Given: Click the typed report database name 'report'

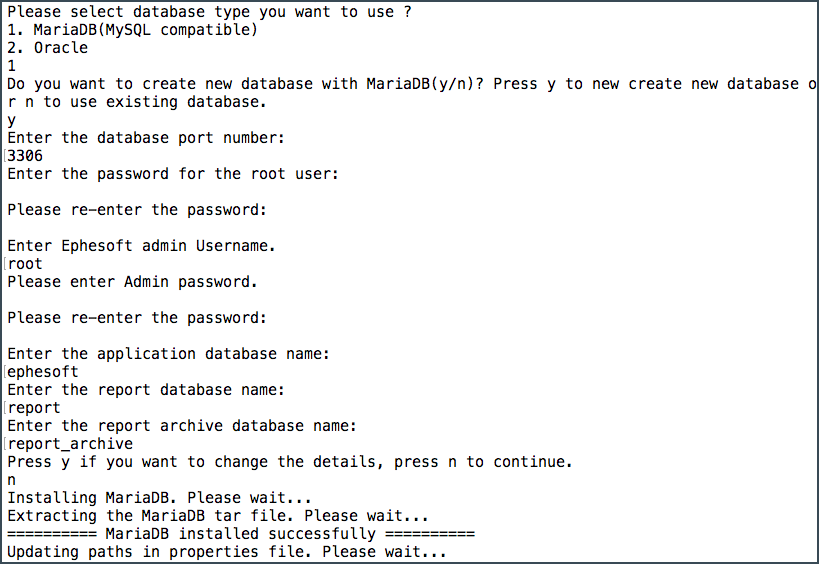Looking at the screenshot, I should coord(34,408).
